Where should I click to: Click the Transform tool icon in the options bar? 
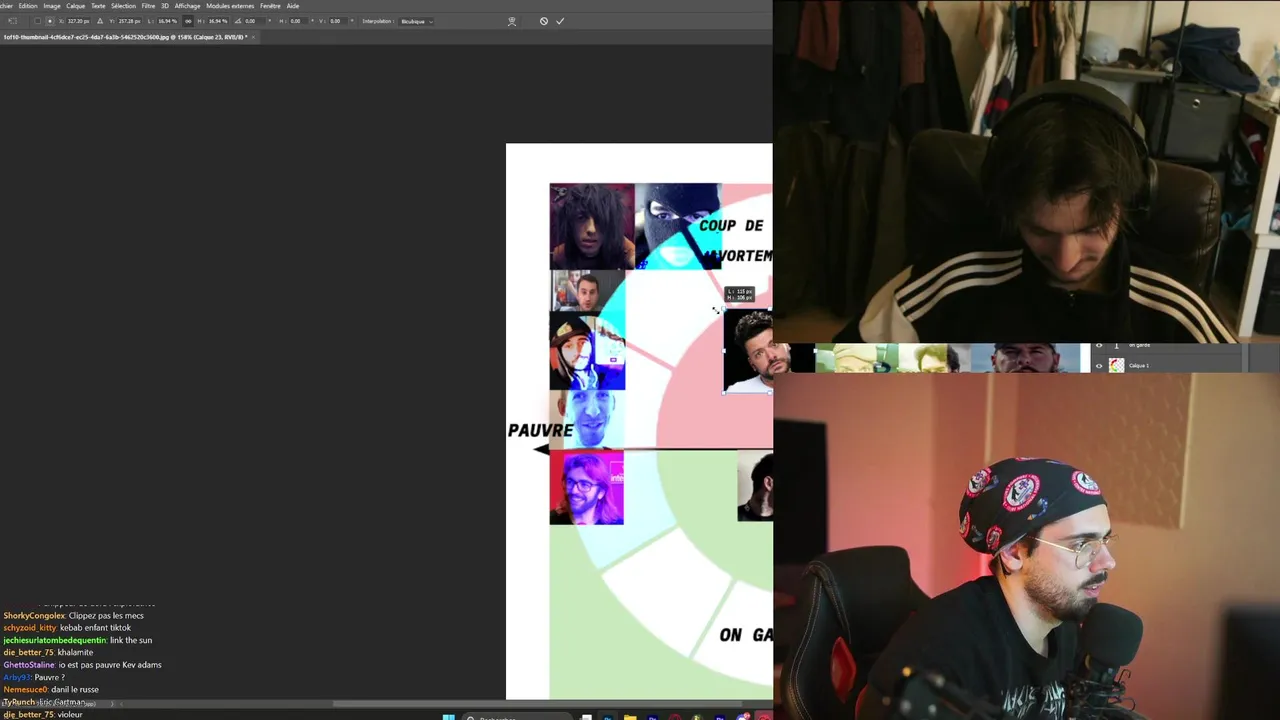point(12,21)
